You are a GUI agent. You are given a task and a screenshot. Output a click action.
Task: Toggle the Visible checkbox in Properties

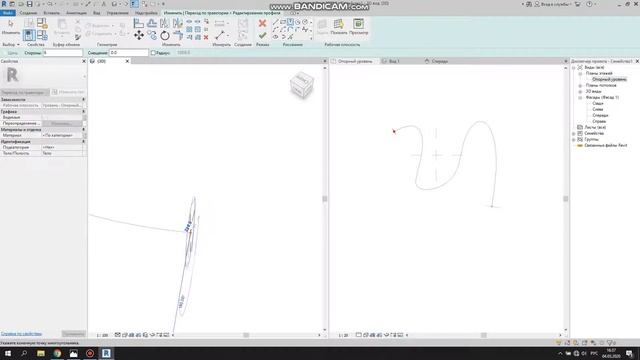44,117
